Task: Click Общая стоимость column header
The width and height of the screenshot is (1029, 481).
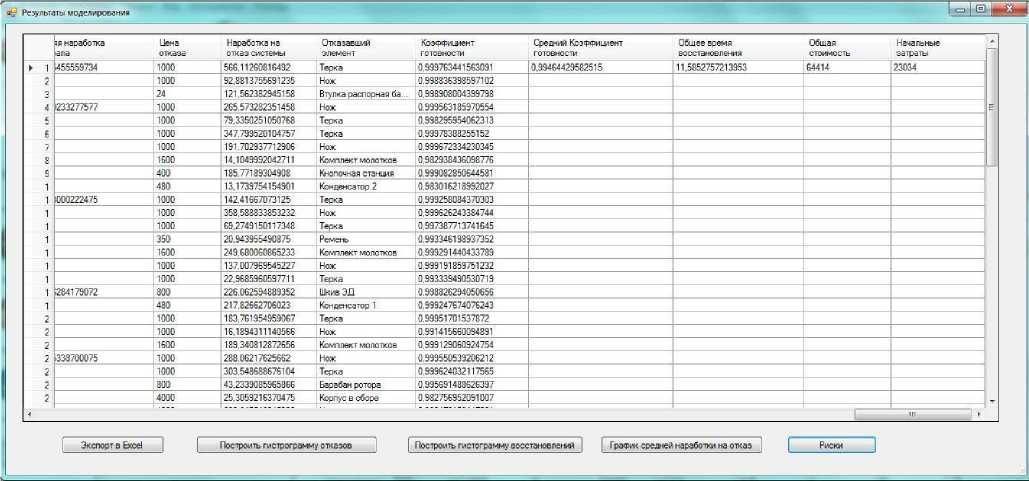Action: [x=847, y=48]
